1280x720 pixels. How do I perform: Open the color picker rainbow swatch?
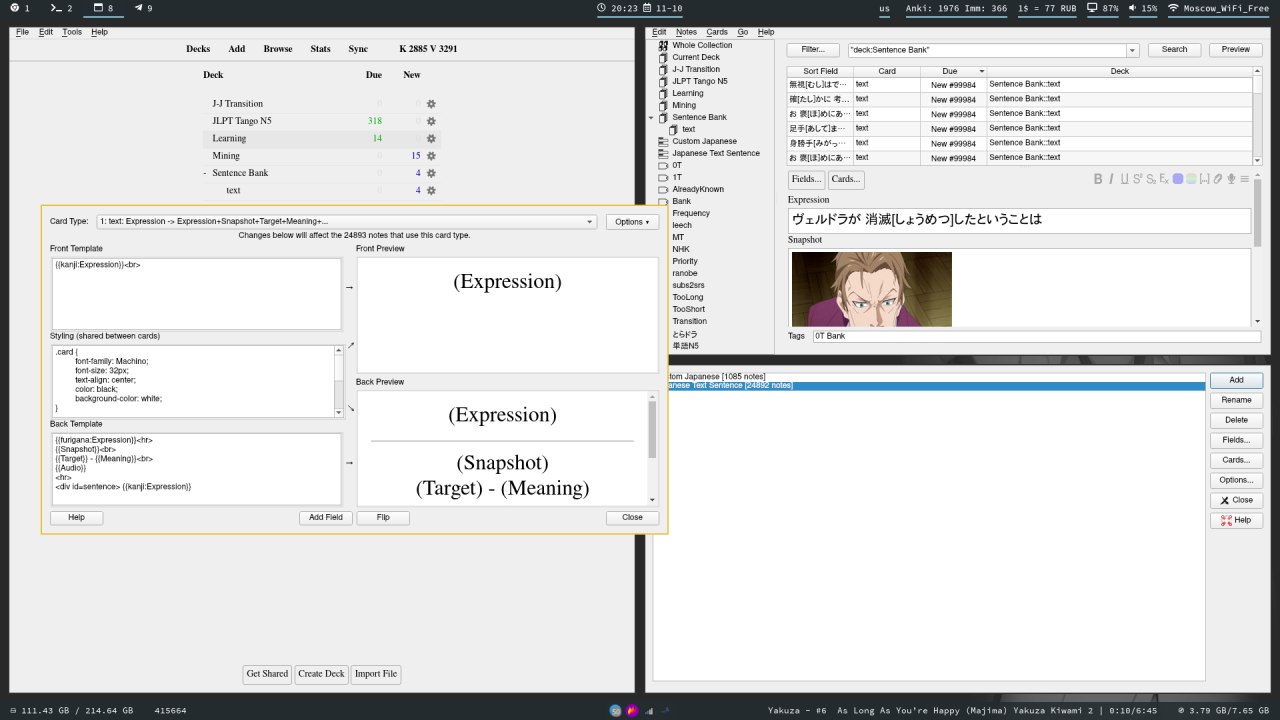tap(1191, 179)
